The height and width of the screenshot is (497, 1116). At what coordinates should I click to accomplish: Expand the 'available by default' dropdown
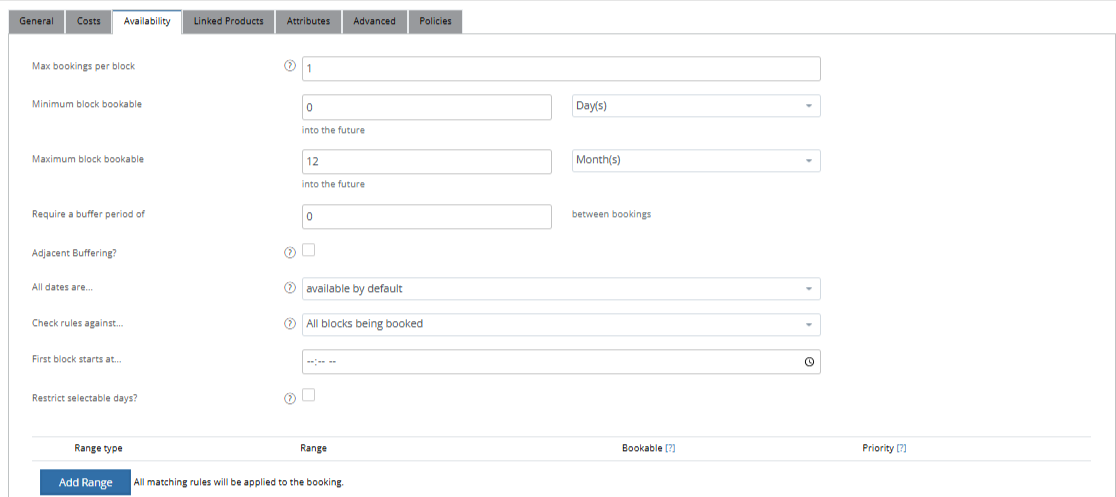click(560, 289)
